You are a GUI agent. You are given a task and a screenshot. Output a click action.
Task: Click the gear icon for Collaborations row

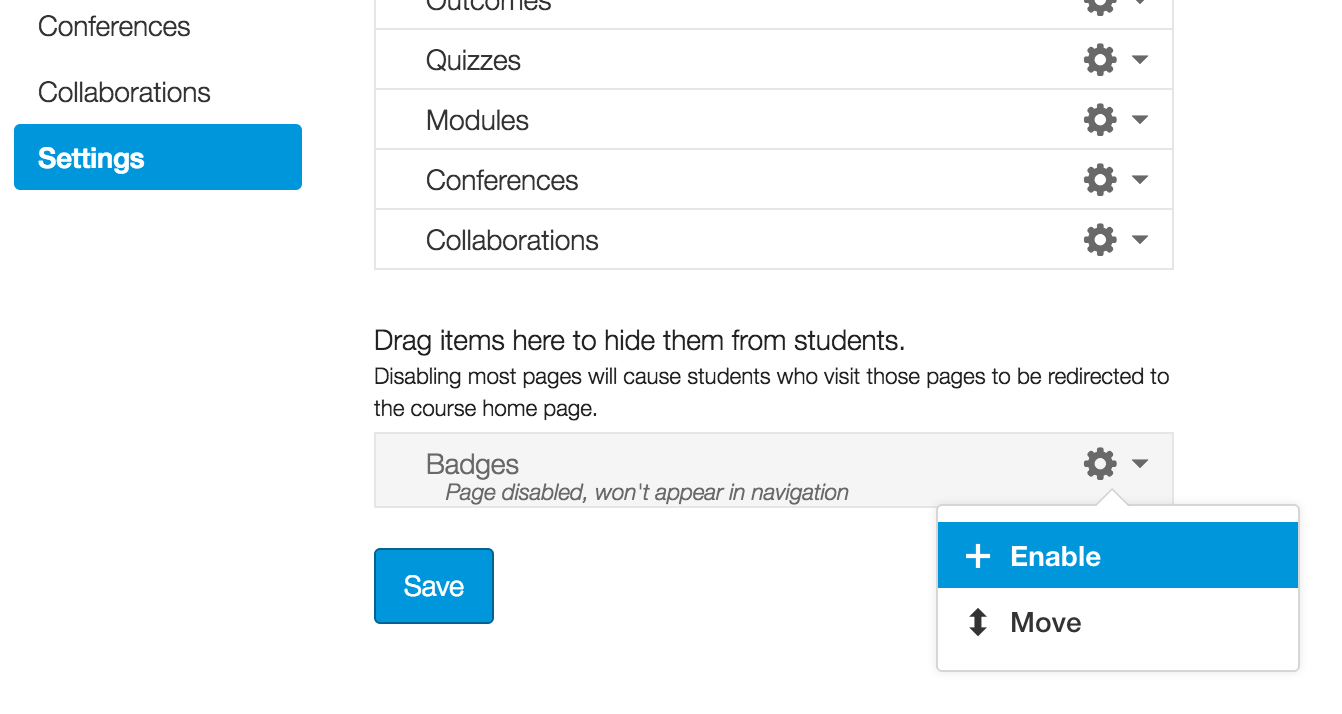[x=1099, y=240]
